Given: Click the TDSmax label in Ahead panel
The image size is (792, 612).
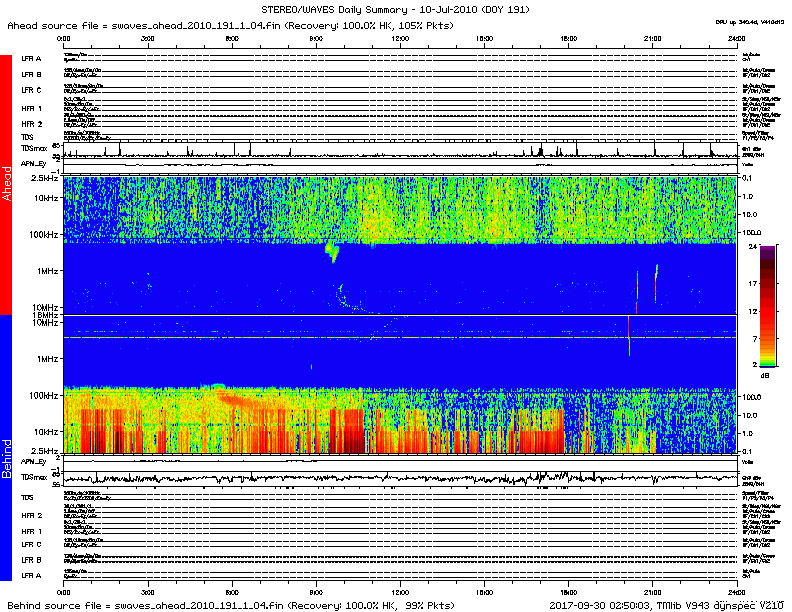Looking at the screenshot, I should pyautogui.click(x=35, y=148).
